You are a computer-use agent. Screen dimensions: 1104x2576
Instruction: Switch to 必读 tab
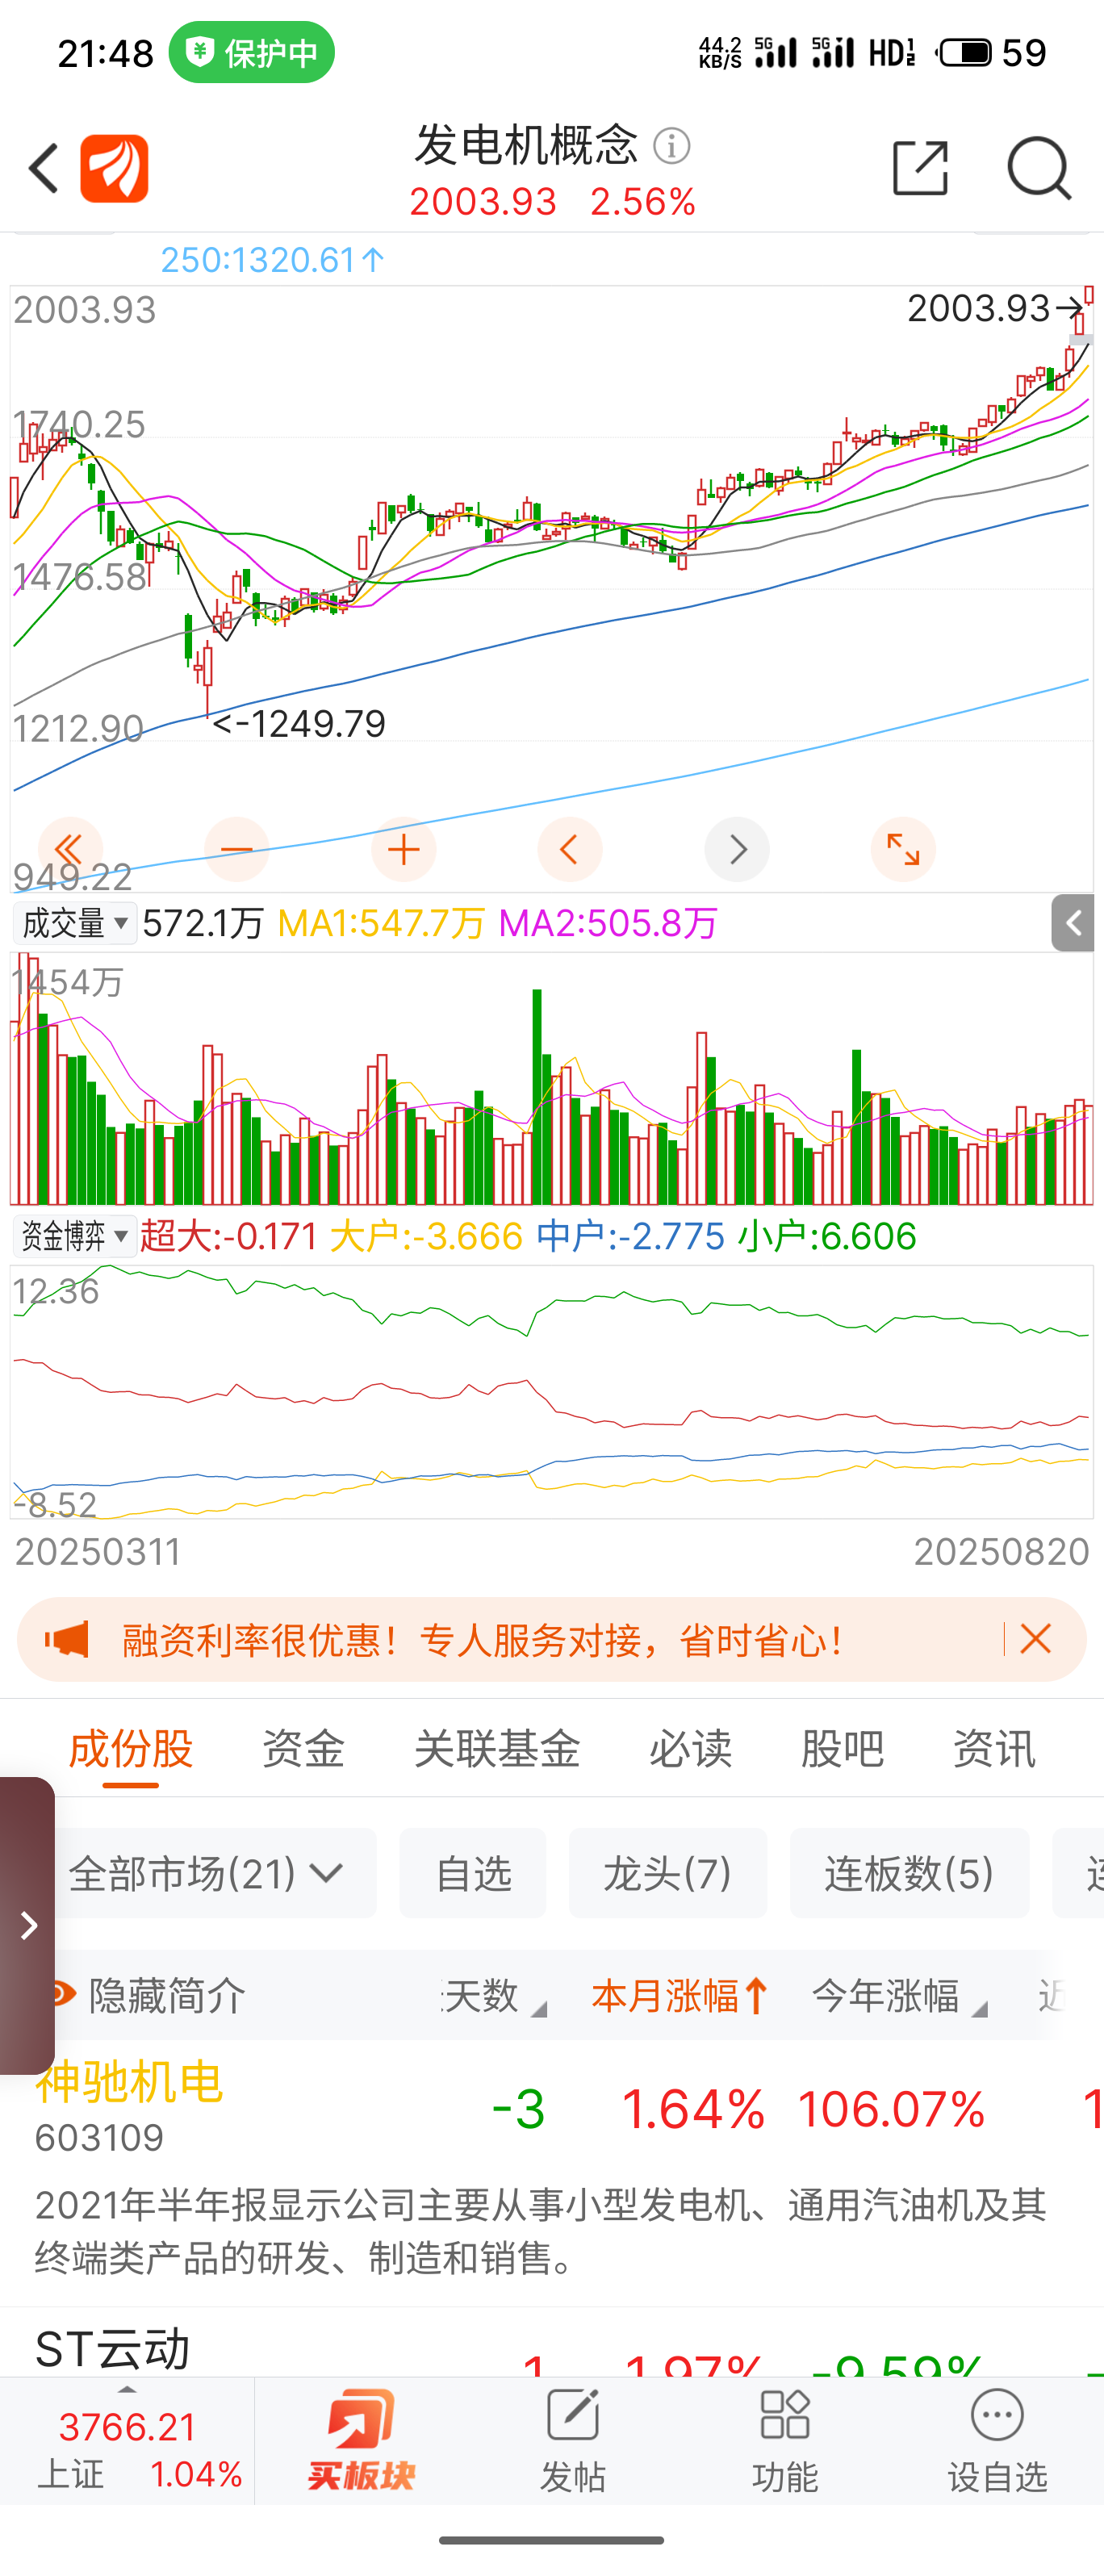[690, 1749]
